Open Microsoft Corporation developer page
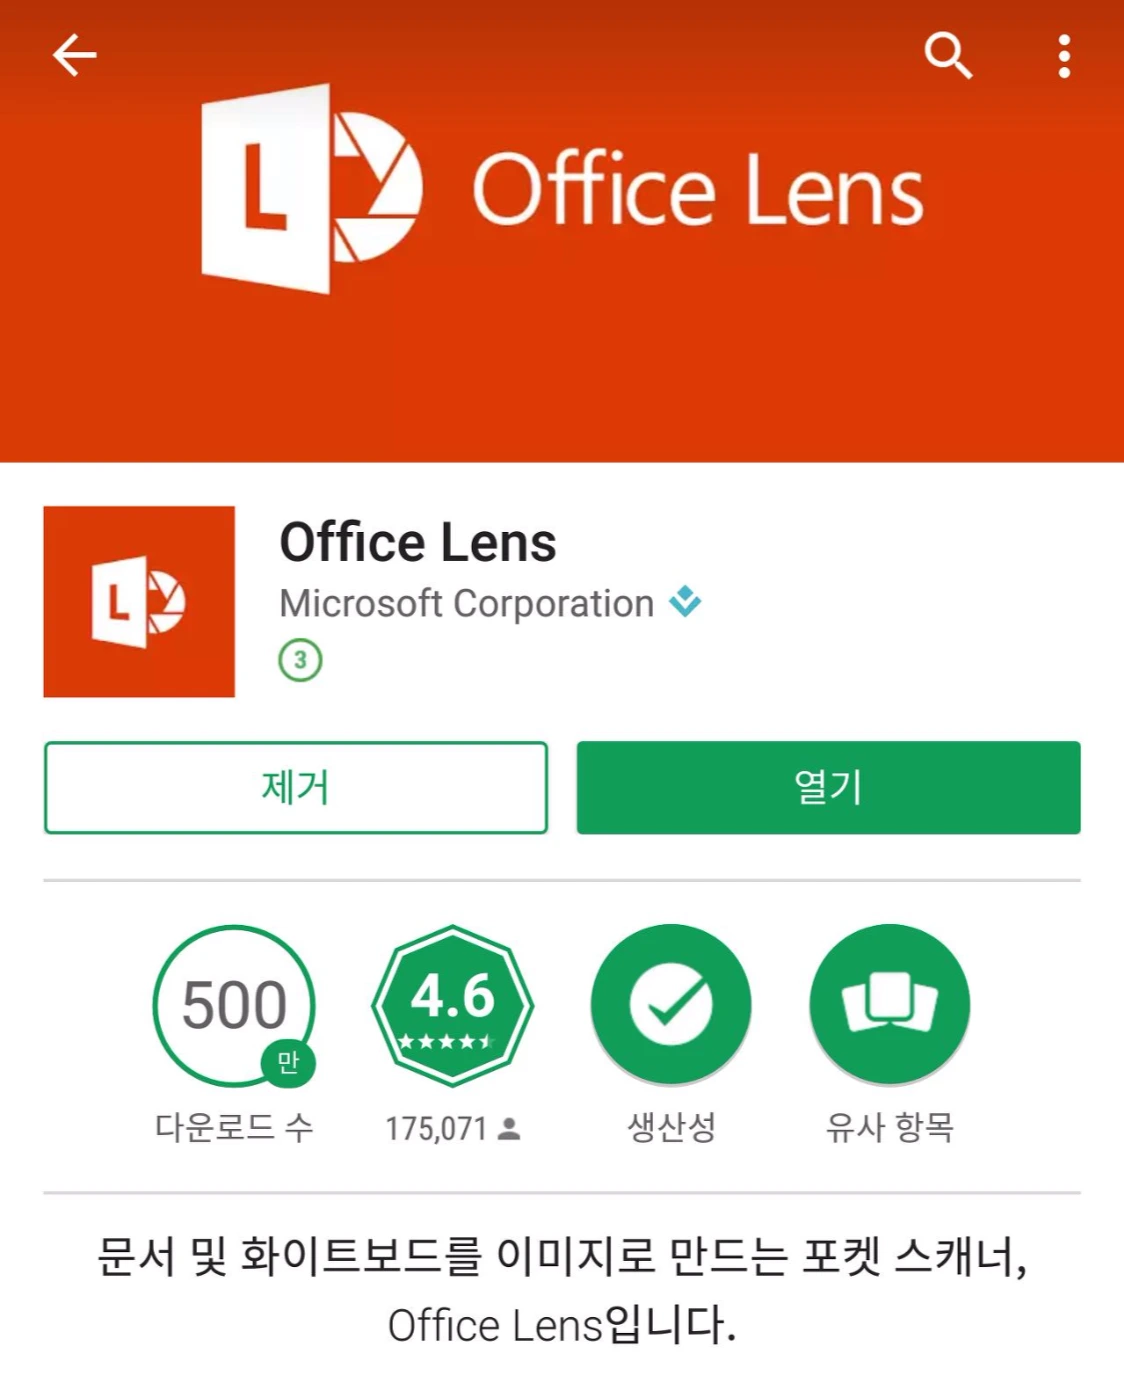 point(466,604)
